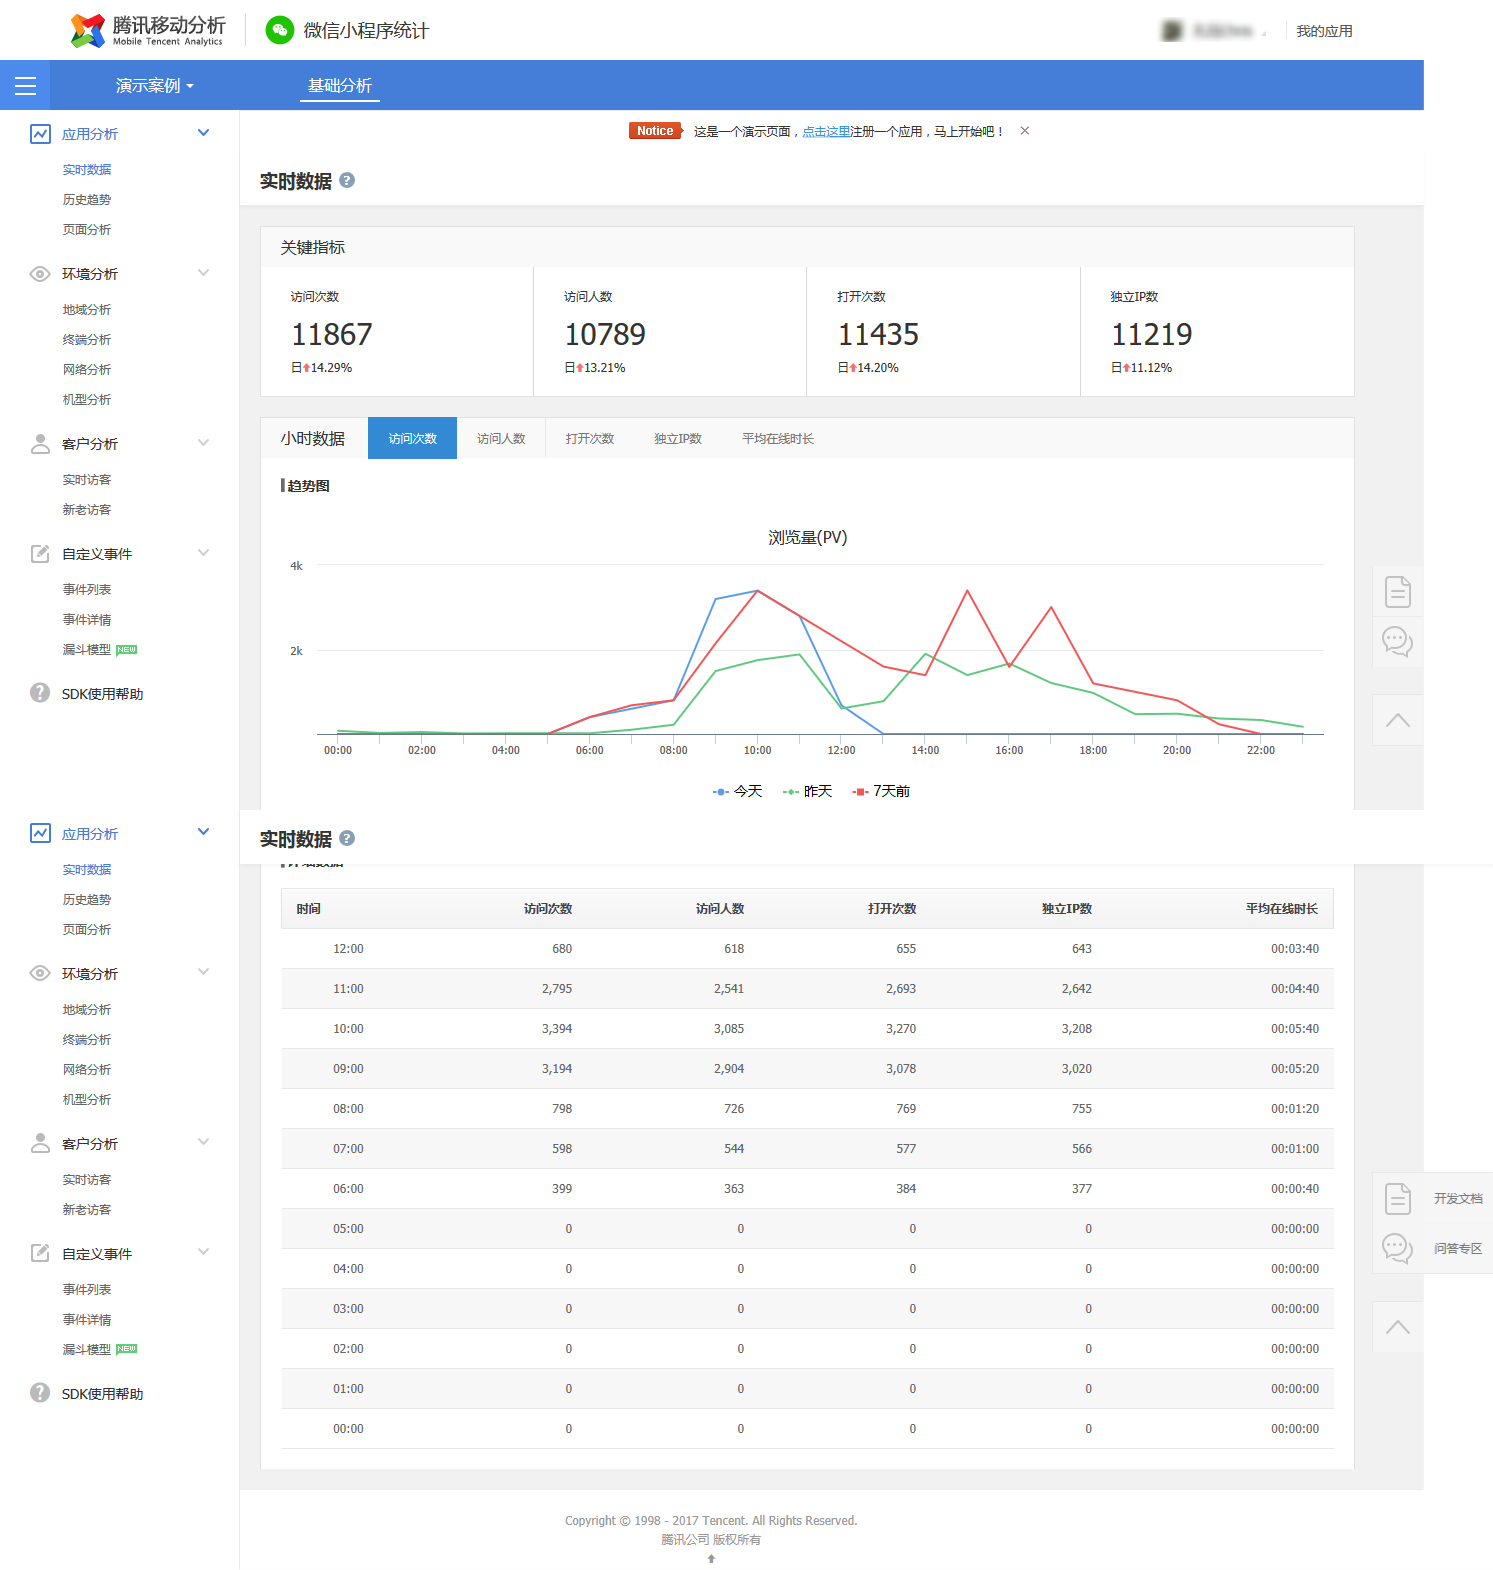Click the 00:05:40 duration cell in the table
The width and height of the screenshot is (1493, 1570).
click(x=1295, y=1029)
